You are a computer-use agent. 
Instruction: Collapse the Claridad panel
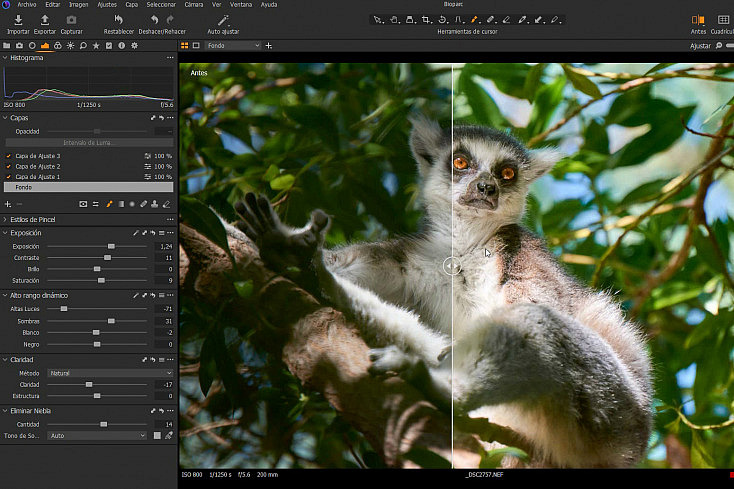pyautogui.click(x=5, y=359)
